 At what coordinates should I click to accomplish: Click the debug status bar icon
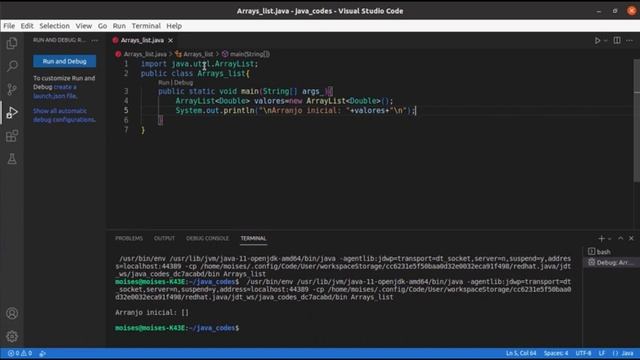(42, 353)
